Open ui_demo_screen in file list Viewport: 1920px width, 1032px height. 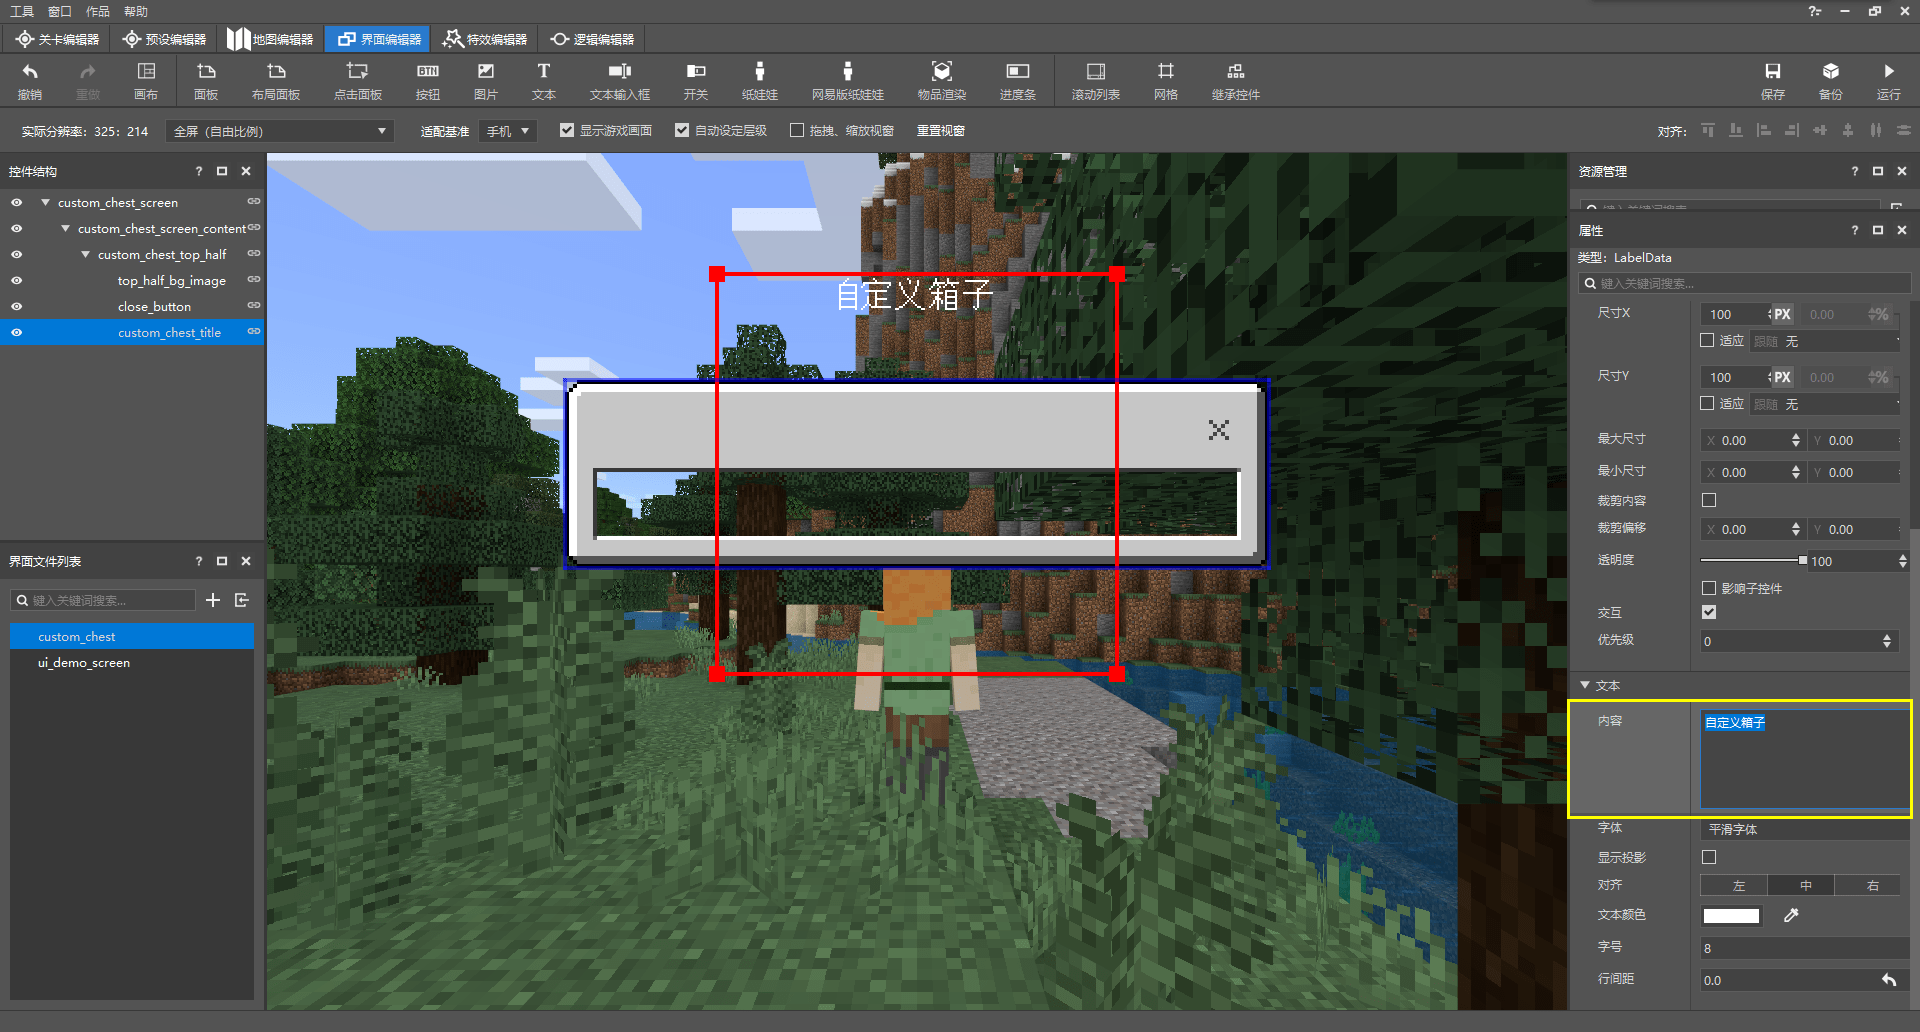[x=84, y=662]
